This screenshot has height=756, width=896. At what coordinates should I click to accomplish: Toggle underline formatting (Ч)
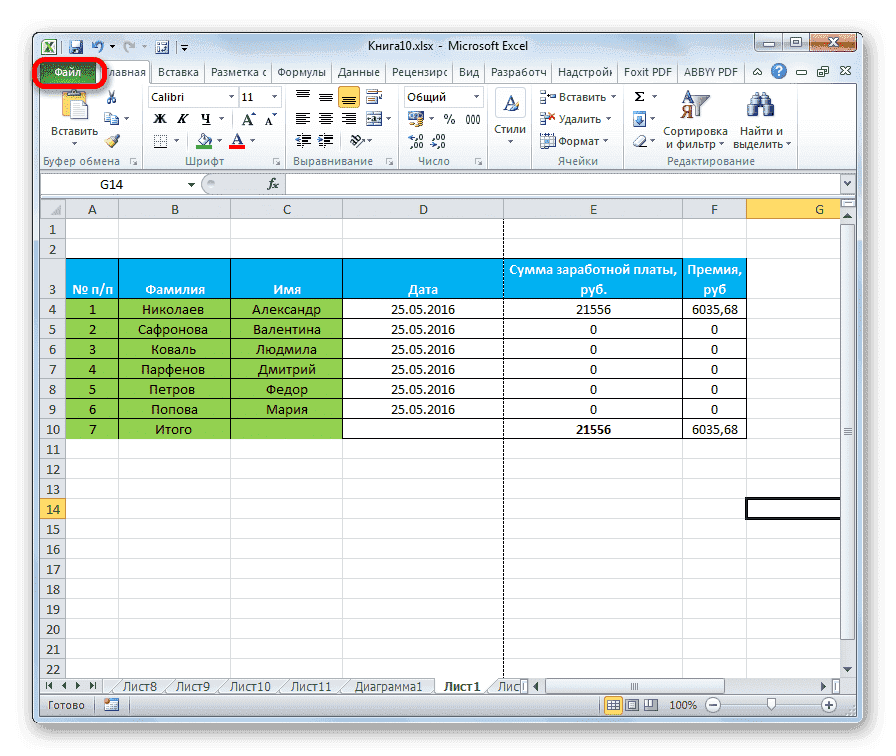pos(204,119)
